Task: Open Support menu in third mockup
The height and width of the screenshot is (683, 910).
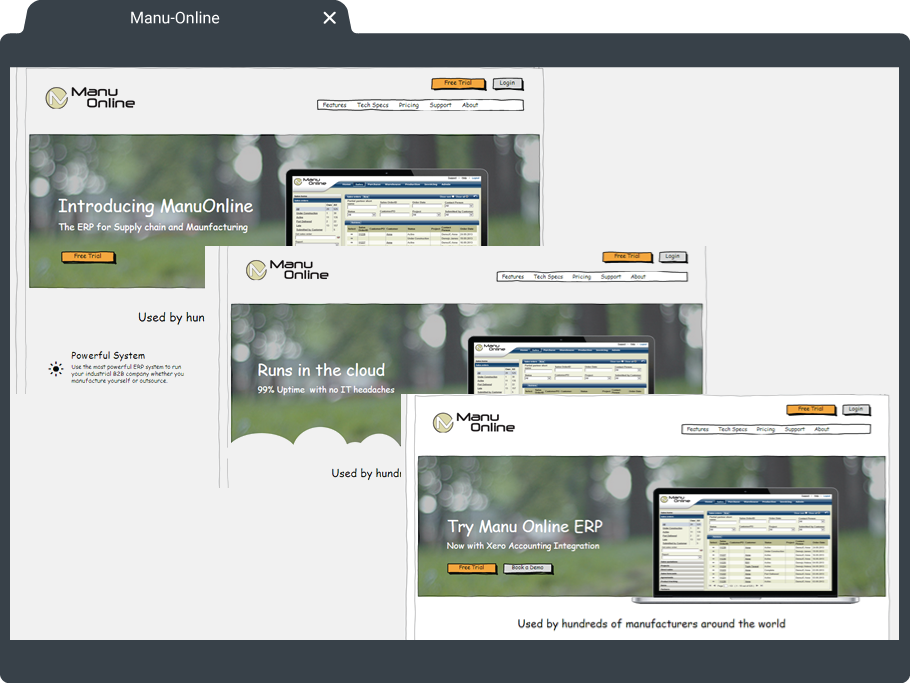Action: click(795, 429)
